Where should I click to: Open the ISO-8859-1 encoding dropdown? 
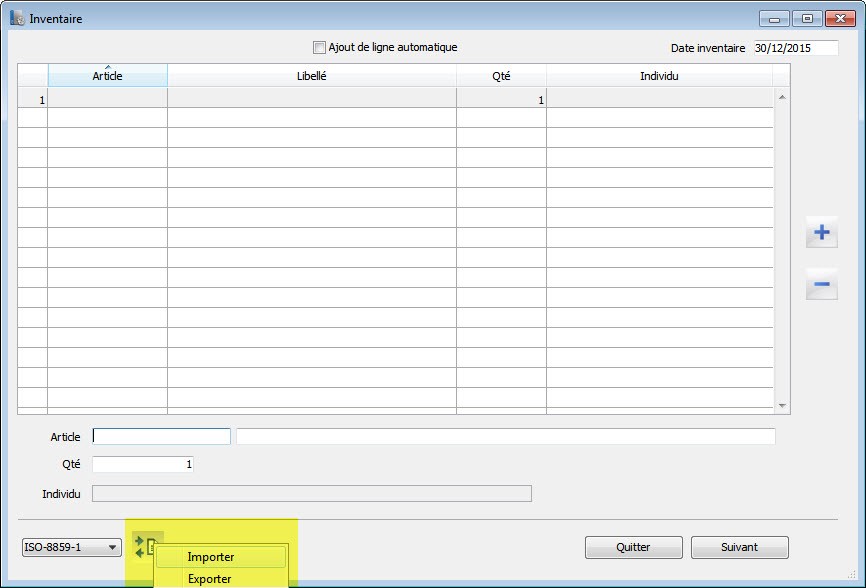72,547
